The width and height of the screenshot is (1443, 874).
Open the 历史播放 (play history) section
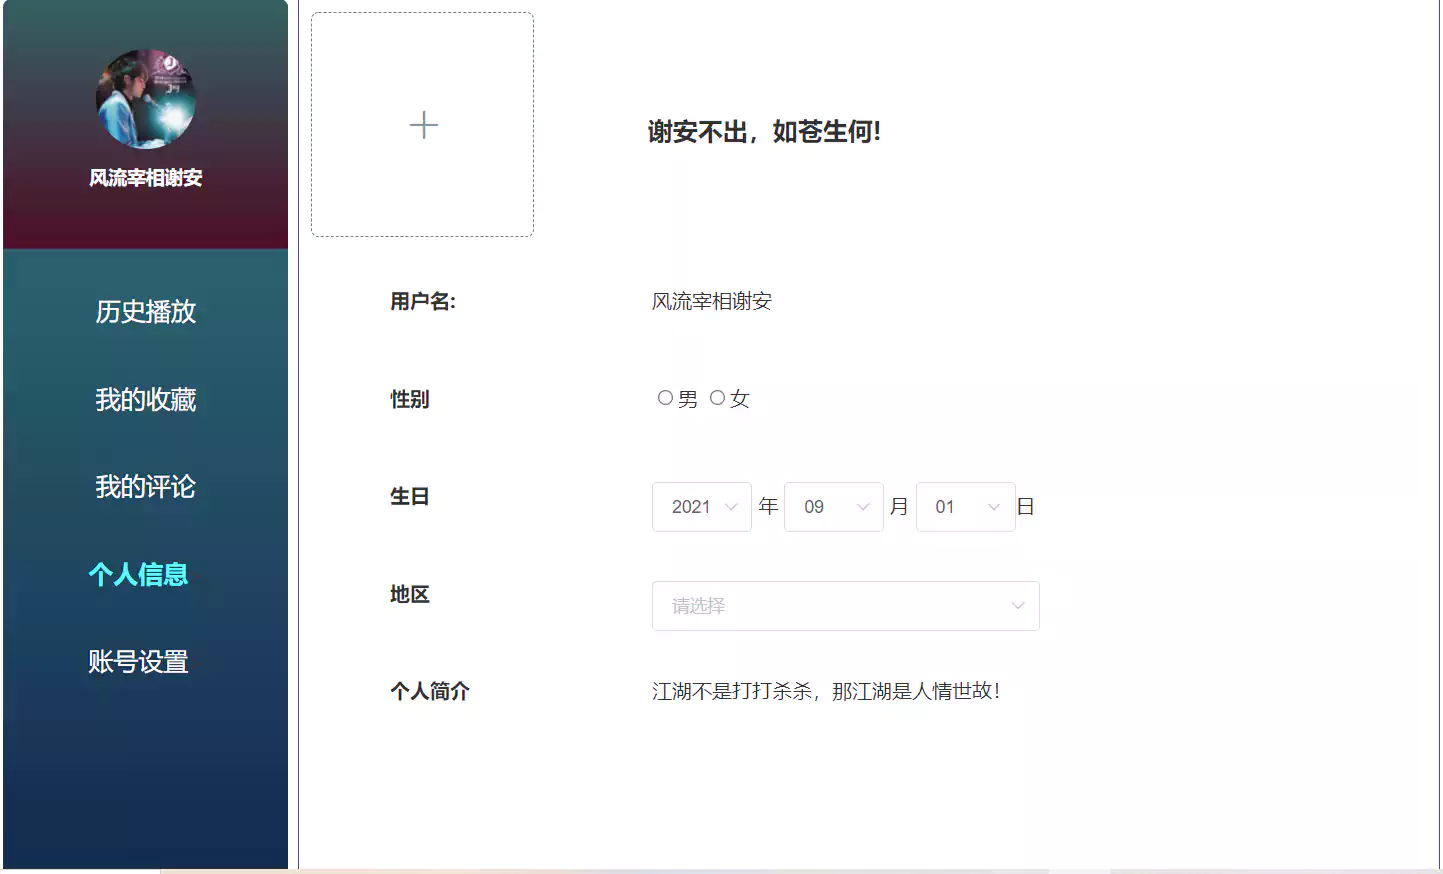145,311
